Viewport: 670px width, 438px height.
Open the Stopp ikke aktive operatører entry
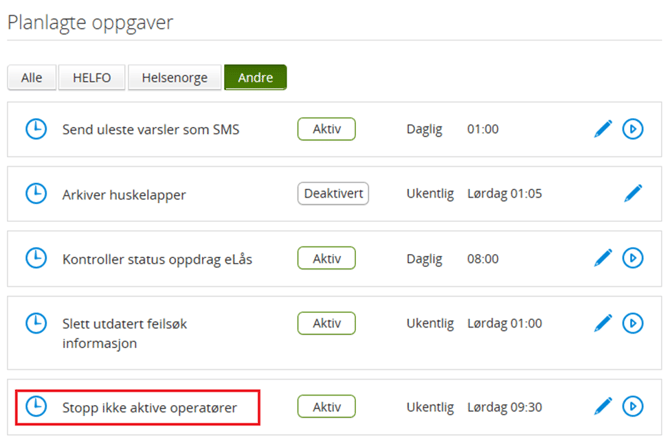[146, 407]
